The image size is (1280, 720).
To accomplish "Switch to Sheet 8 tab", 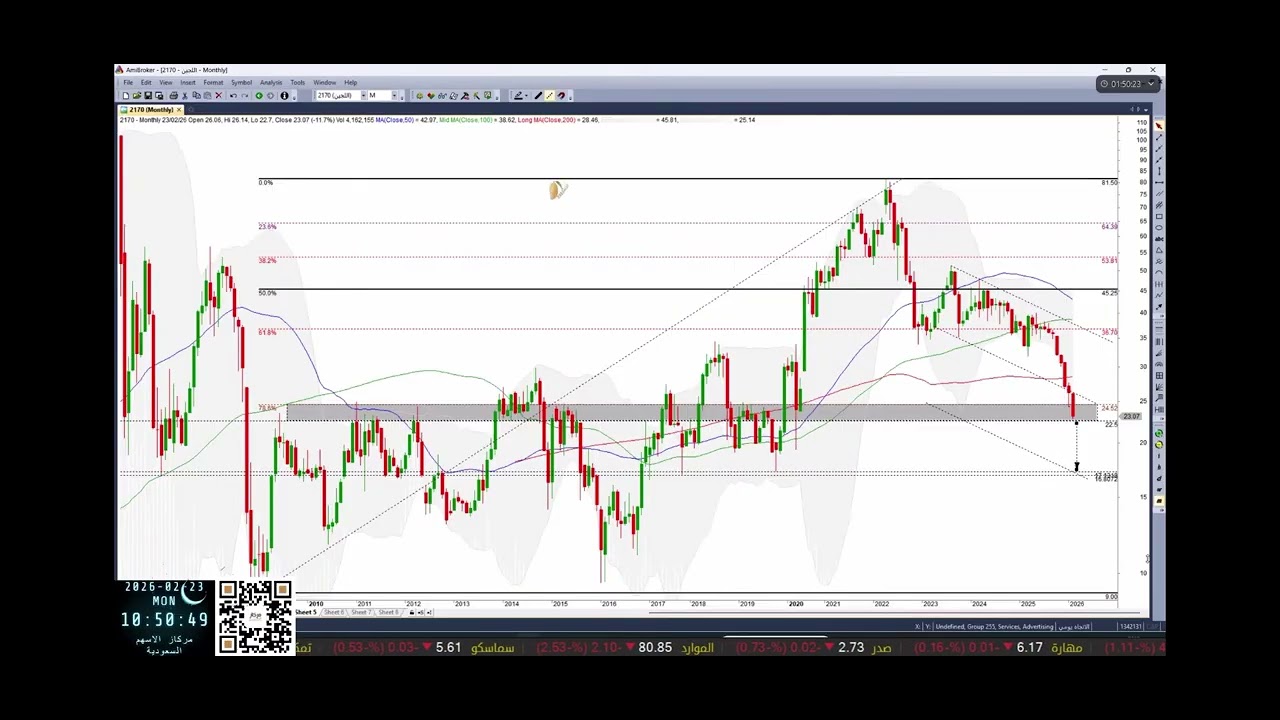I will pos(388,612).
